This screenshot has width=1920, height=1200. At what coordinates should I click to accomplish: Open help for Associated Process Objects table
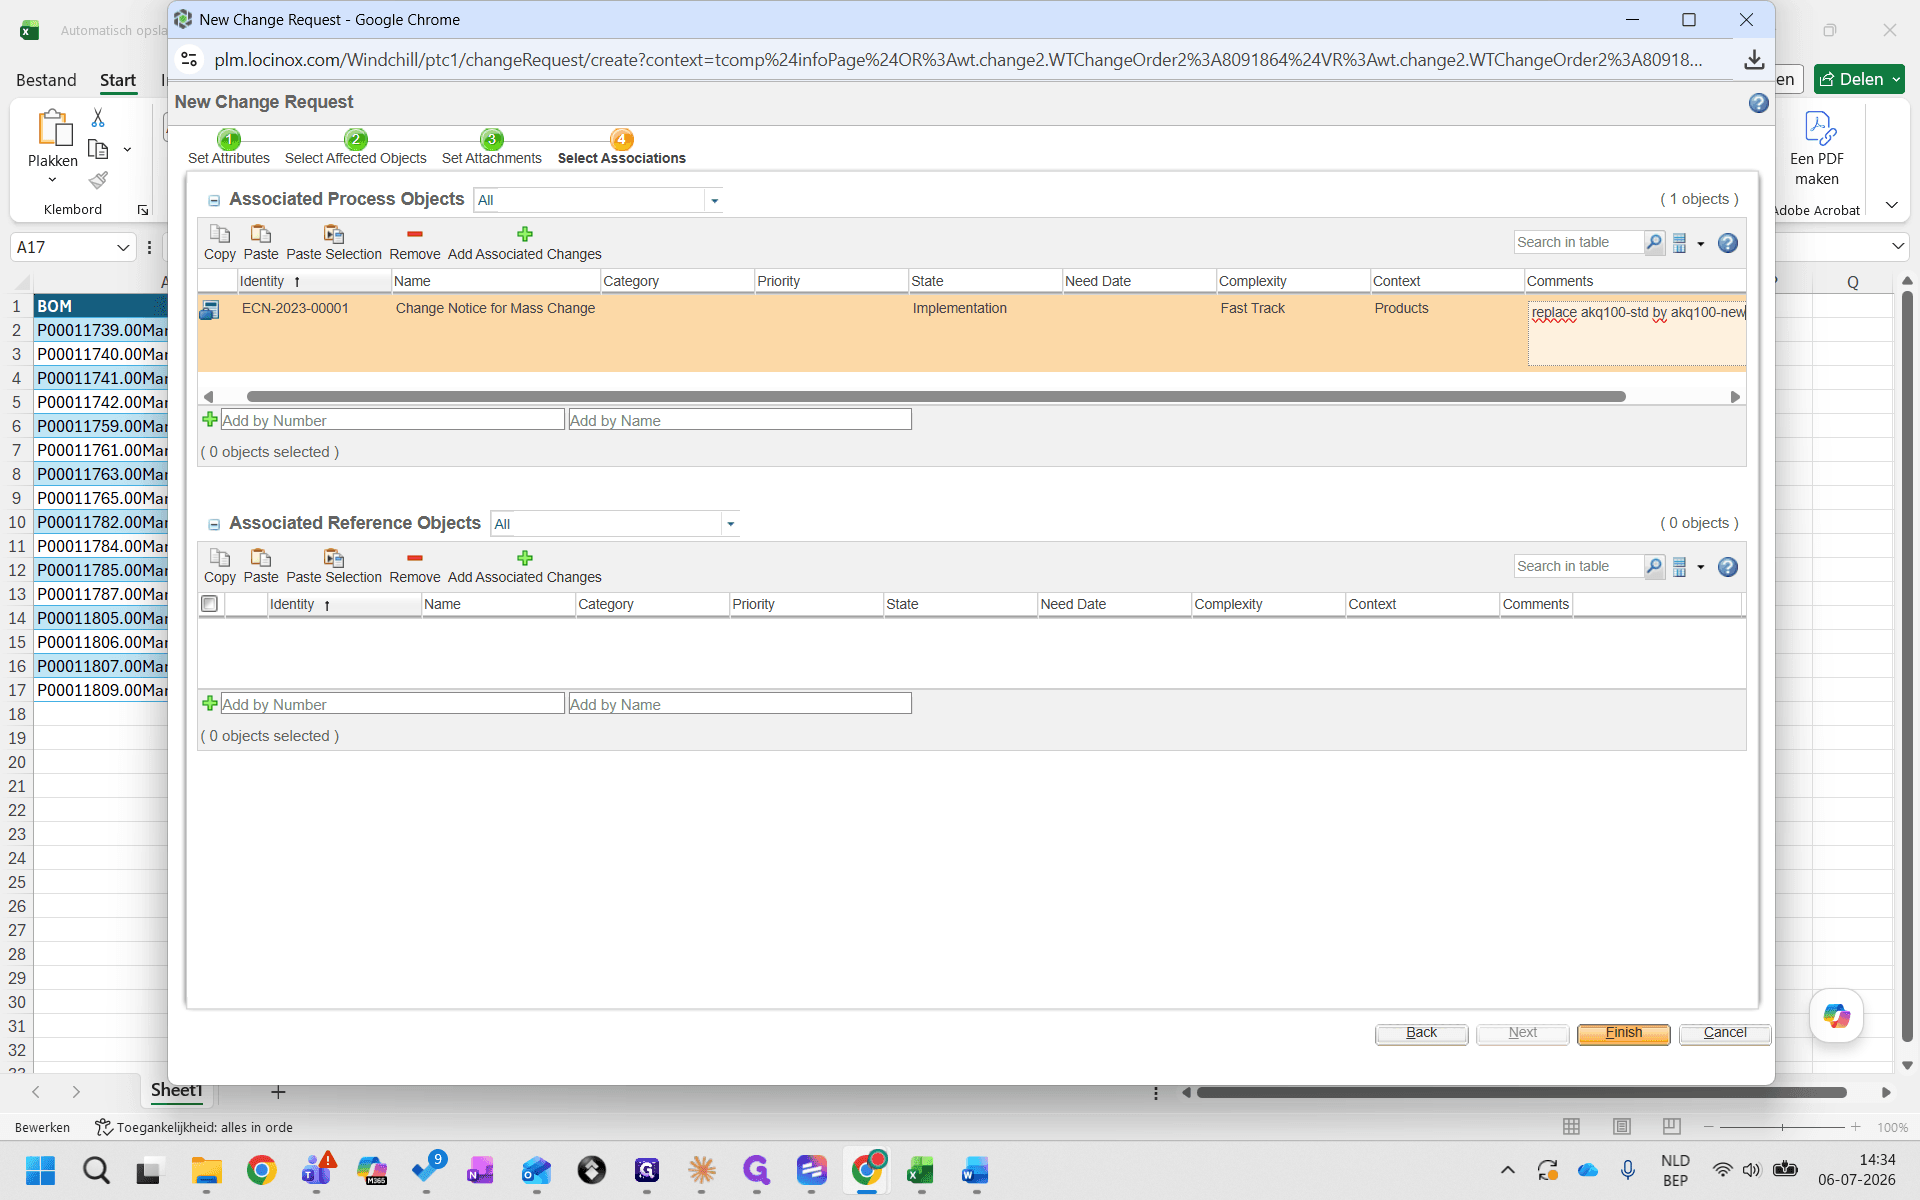pos(1727,243)
